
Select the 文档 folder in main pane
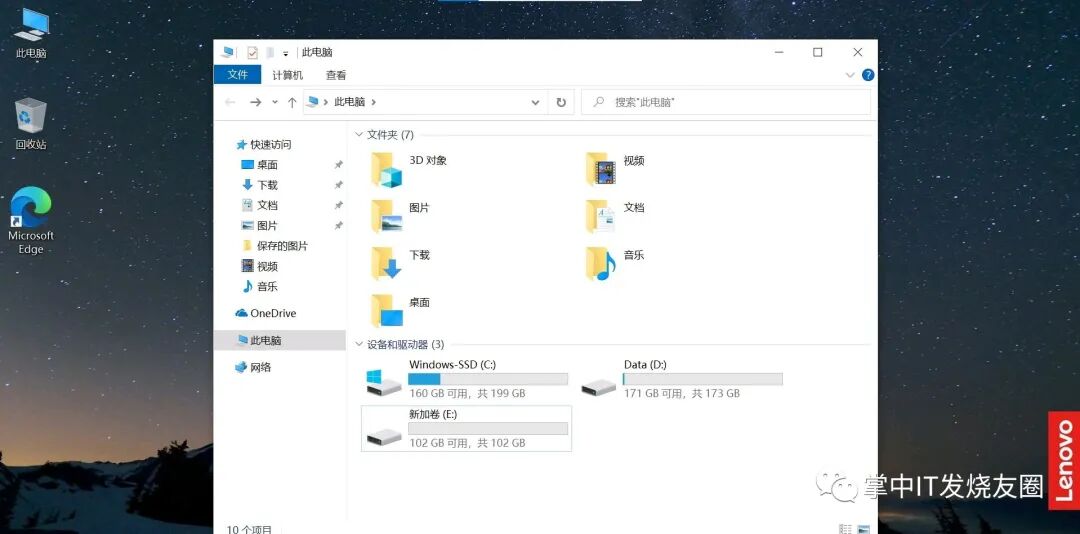pos(601,216)
